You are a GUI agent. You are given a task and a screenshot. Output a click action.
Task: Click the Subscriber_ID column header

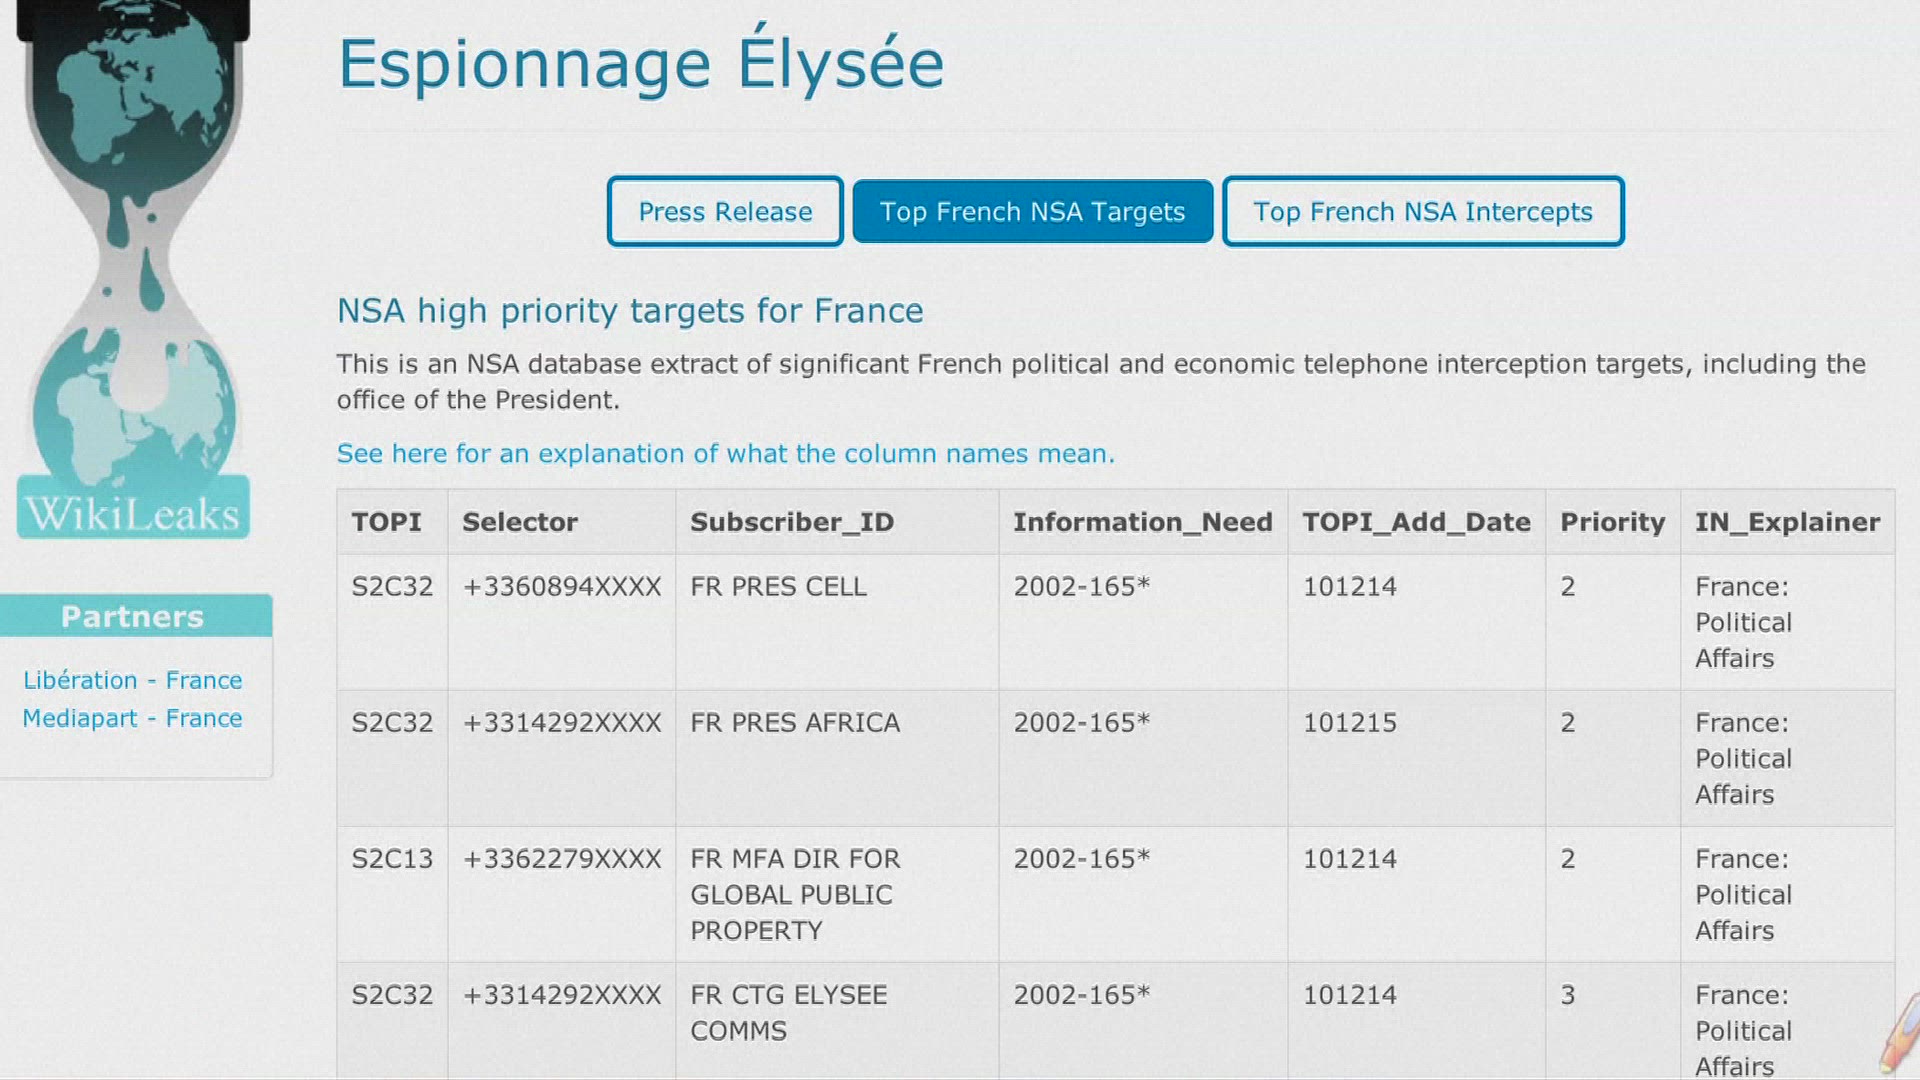792,522
